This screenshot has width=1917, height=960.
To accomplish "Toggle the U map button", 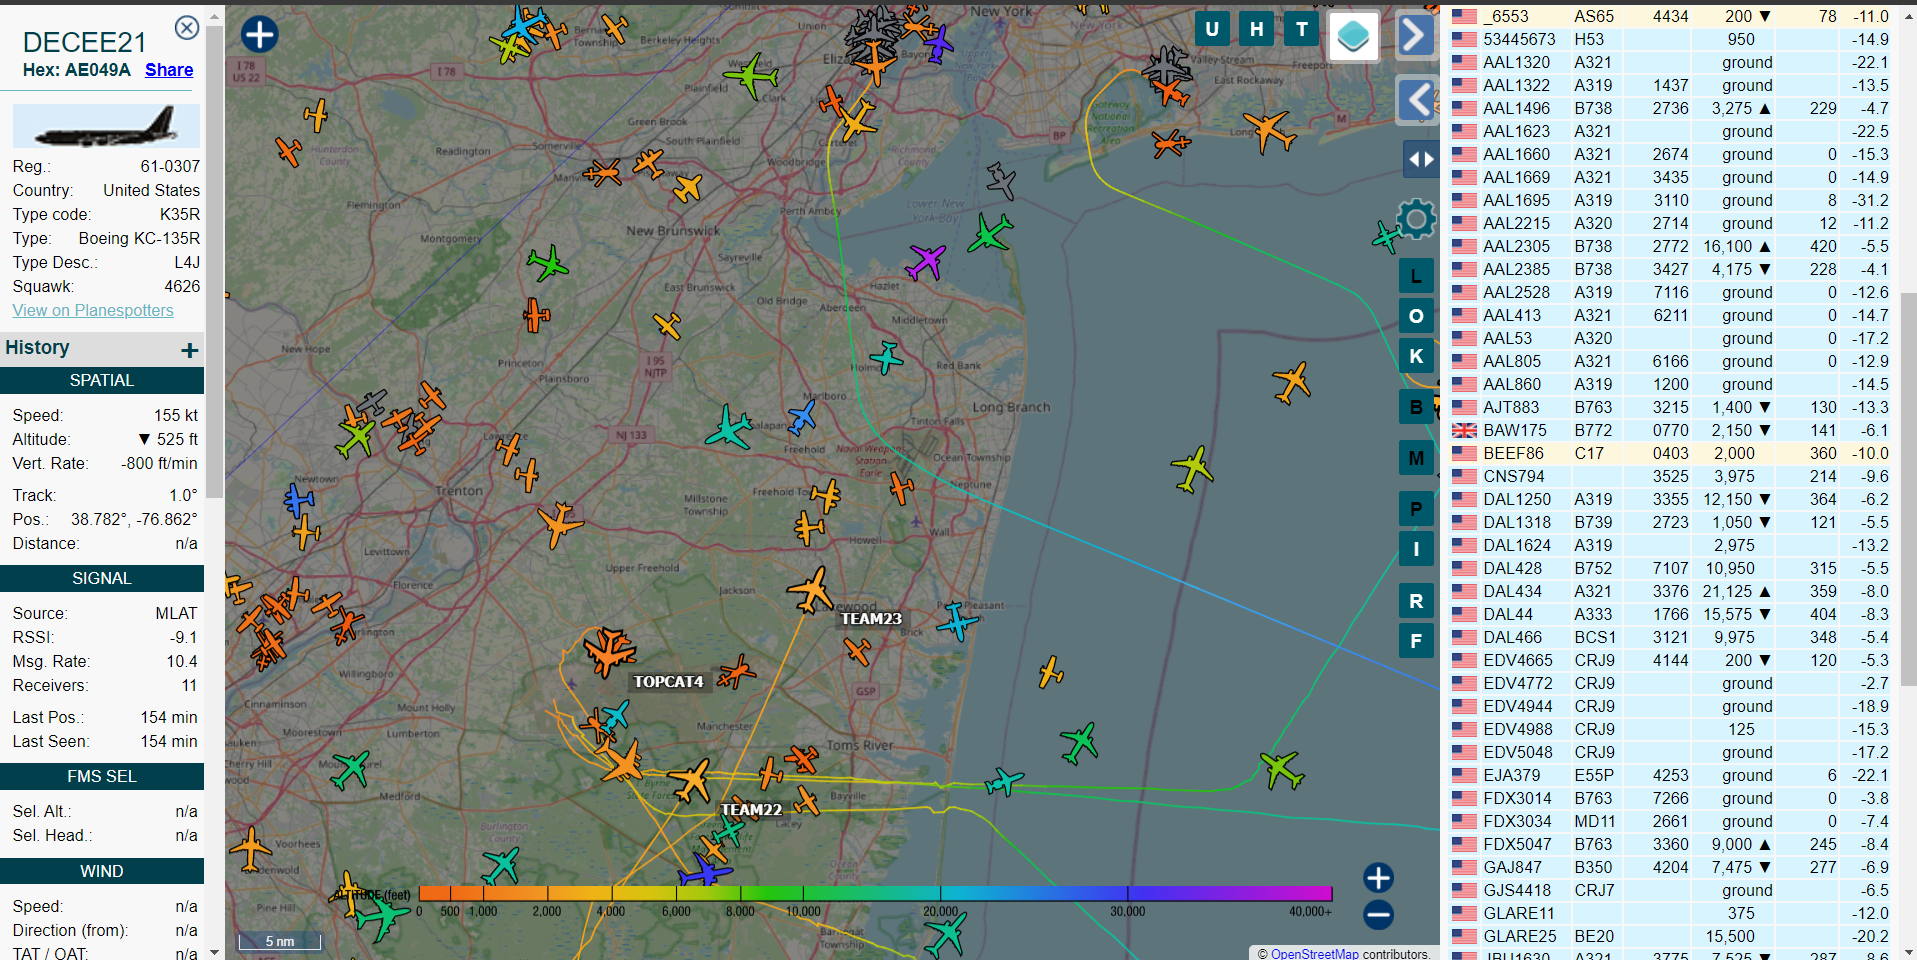I will (1212, 29).
